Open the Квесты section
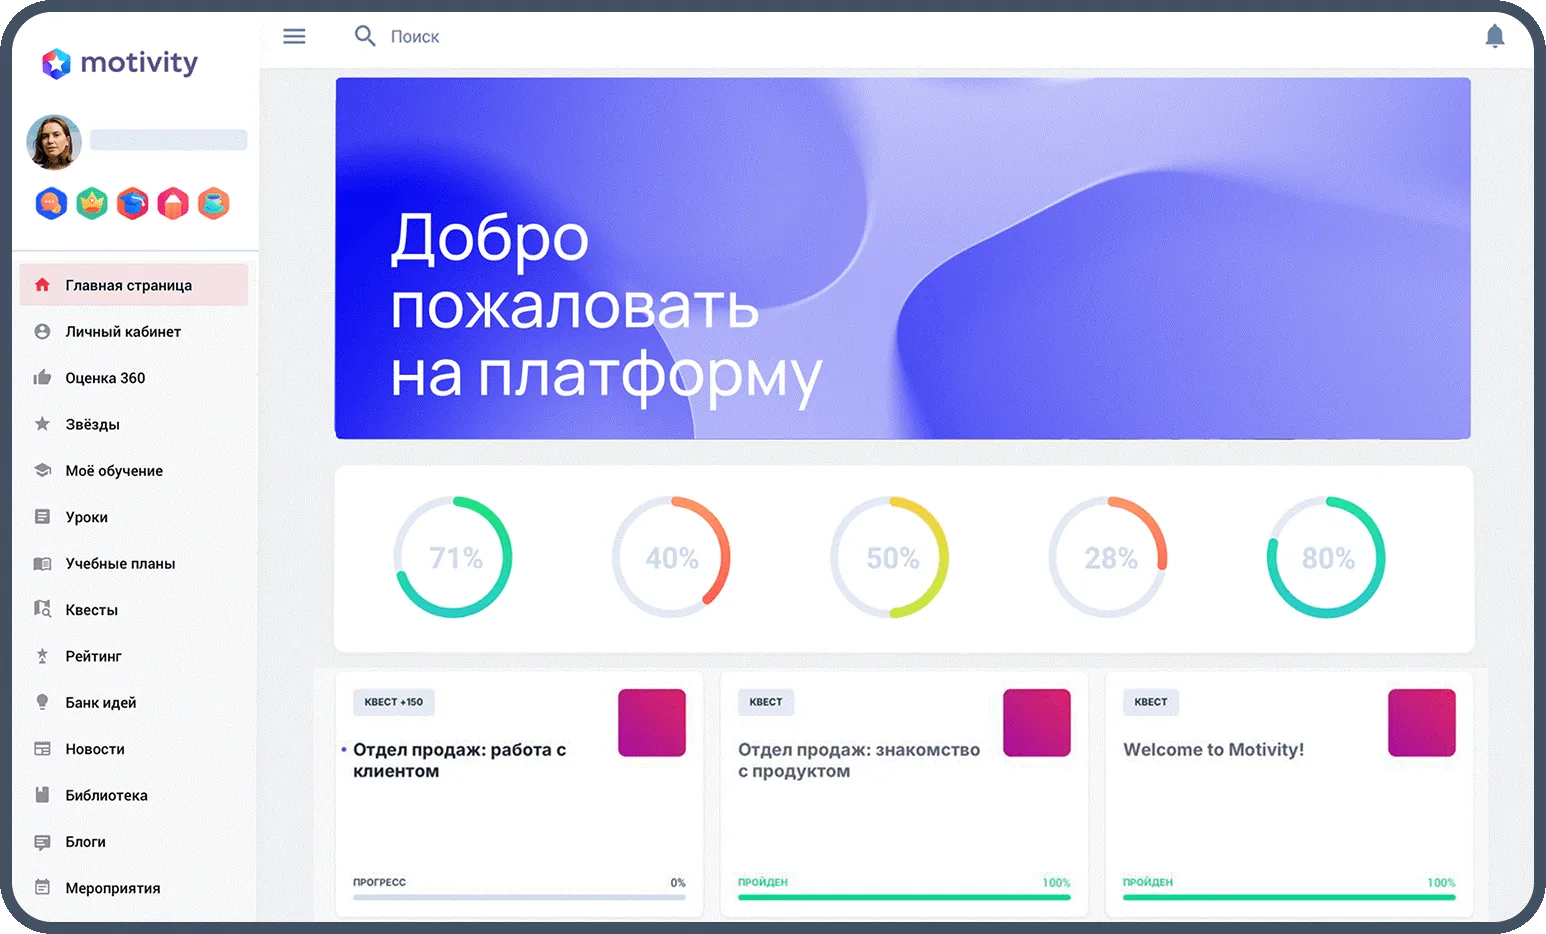Image resolution: width=1546 pixels, height=934 pixels. pos(91,610)
